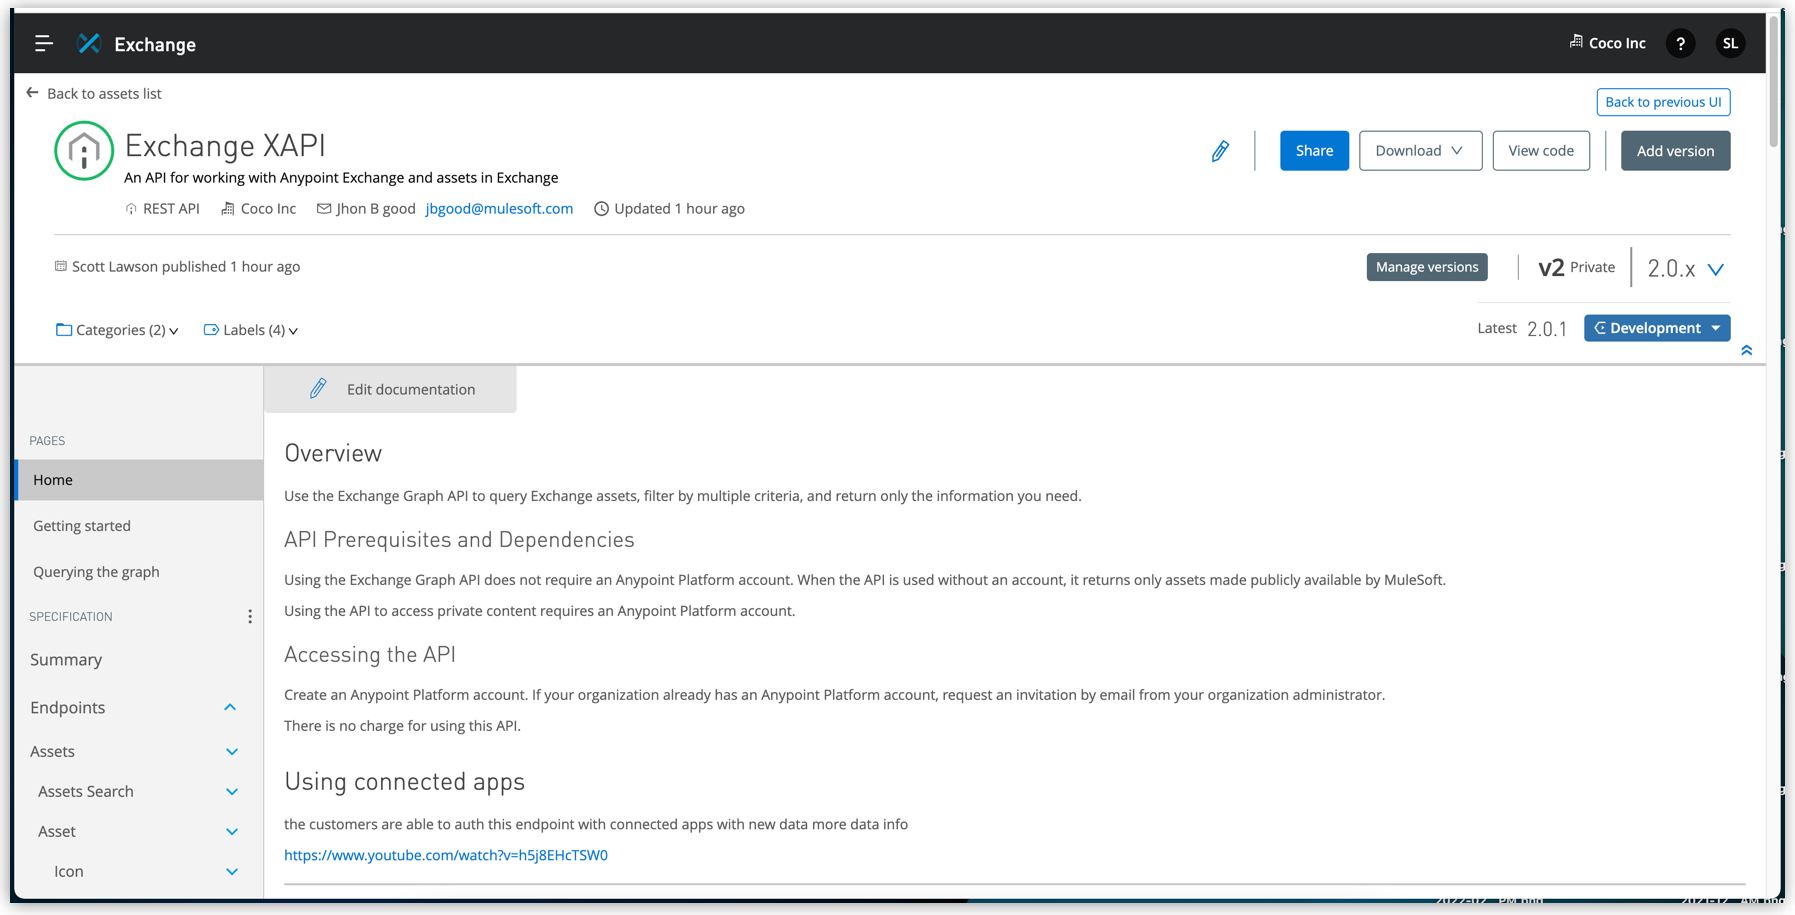The width and height of the screenshot is (1795, 915).
Task: Collapse header with double chevron icon
Action: pyautogui.click(x=1746, y=350)
